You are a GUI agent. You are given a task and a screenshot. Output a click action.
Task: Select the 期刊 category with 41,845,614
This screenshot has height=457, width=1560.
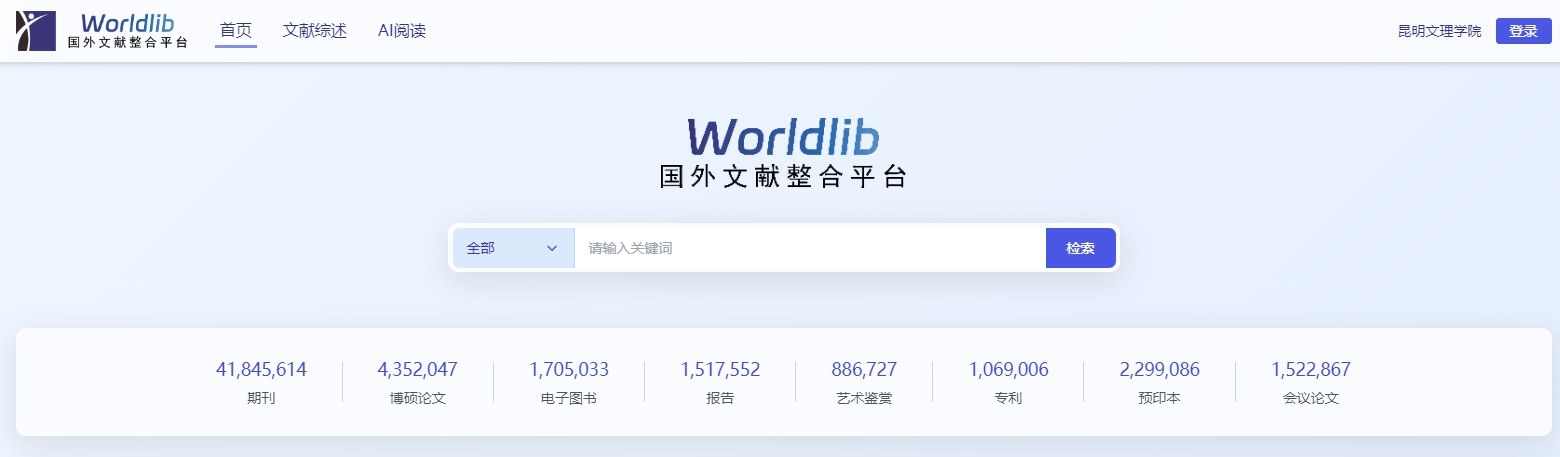[261, 382]
